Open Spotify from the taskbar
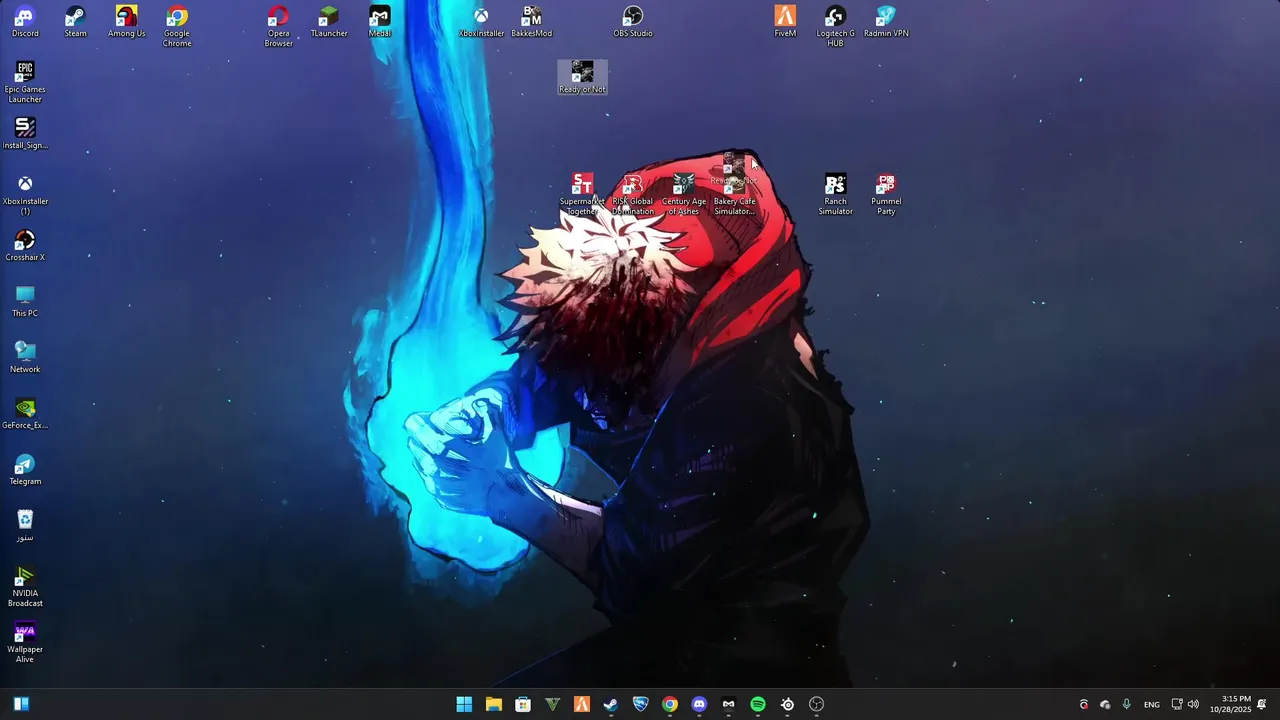Image resolution: width=1280 pixels, height=720 pixels. [758, 704]
